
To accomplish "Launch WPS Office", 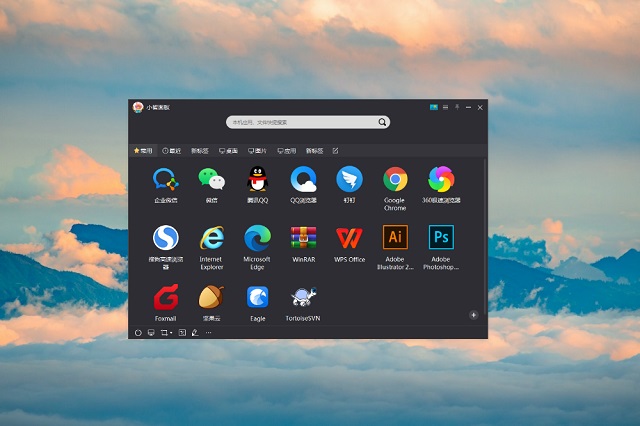I will (349, 237).
